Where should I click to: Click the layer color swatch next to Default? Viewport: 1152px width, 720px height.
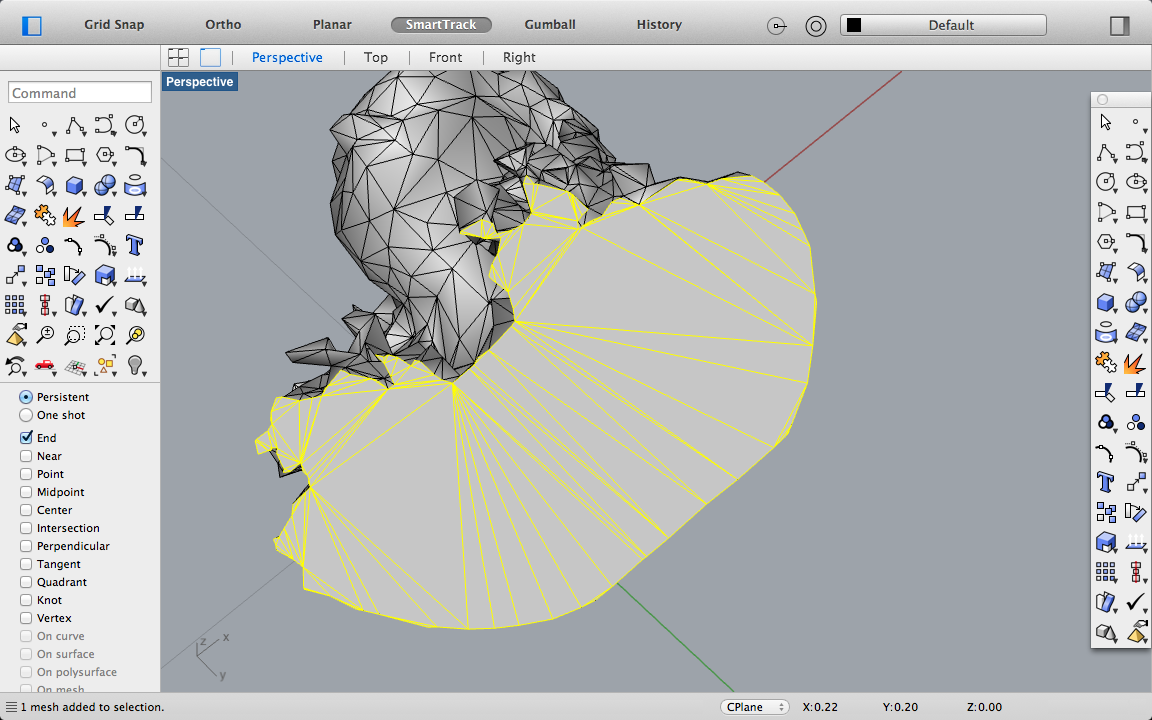pos(854,24)
